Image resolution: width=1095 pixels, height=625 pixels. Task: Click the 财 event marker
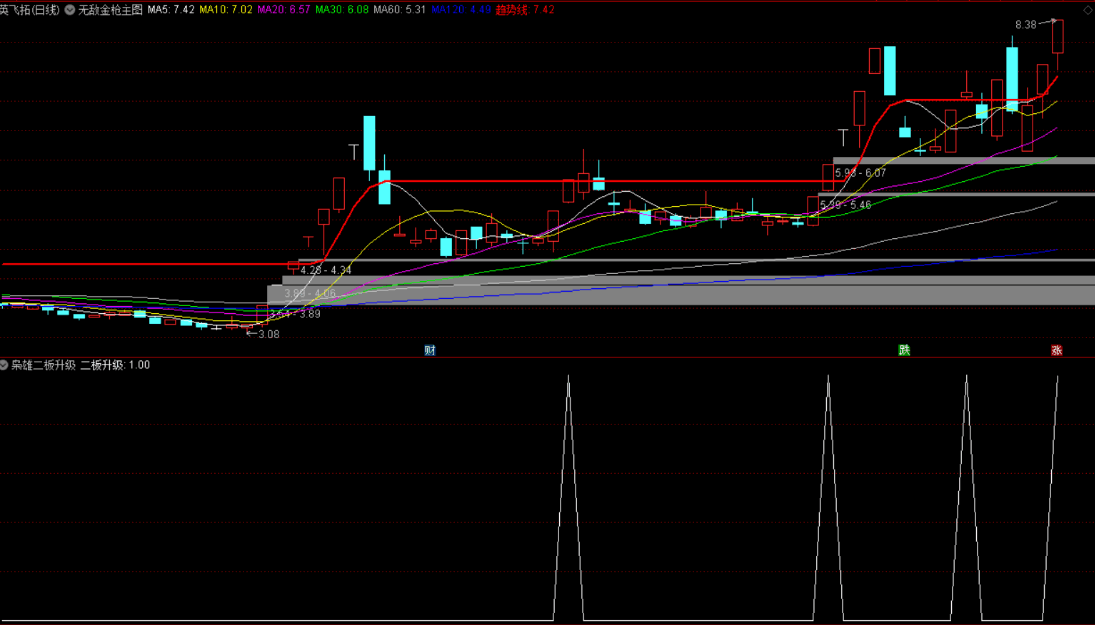click(x=429, y=350)
